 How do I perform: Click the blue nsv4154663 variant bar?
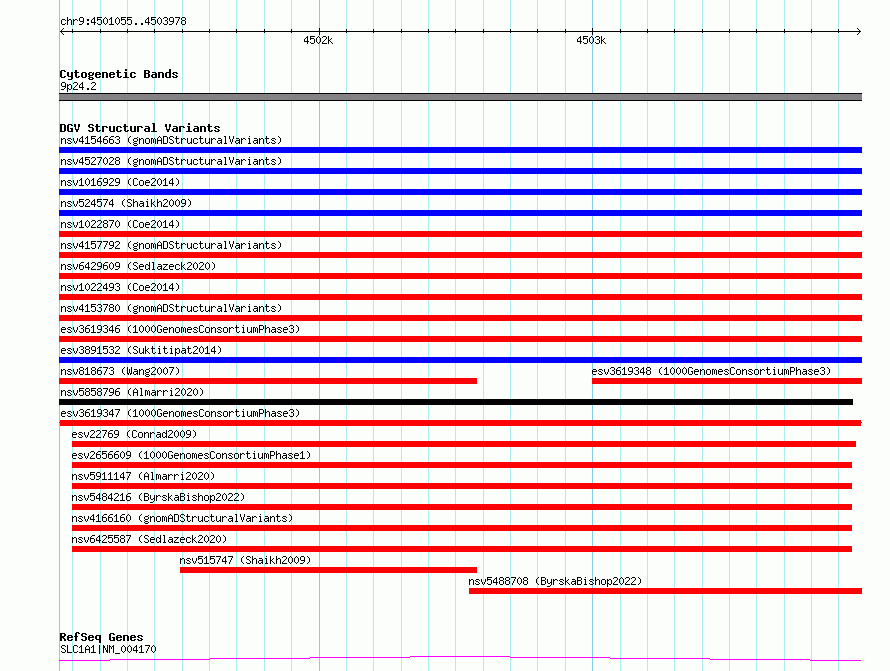[x=460, y=150]
